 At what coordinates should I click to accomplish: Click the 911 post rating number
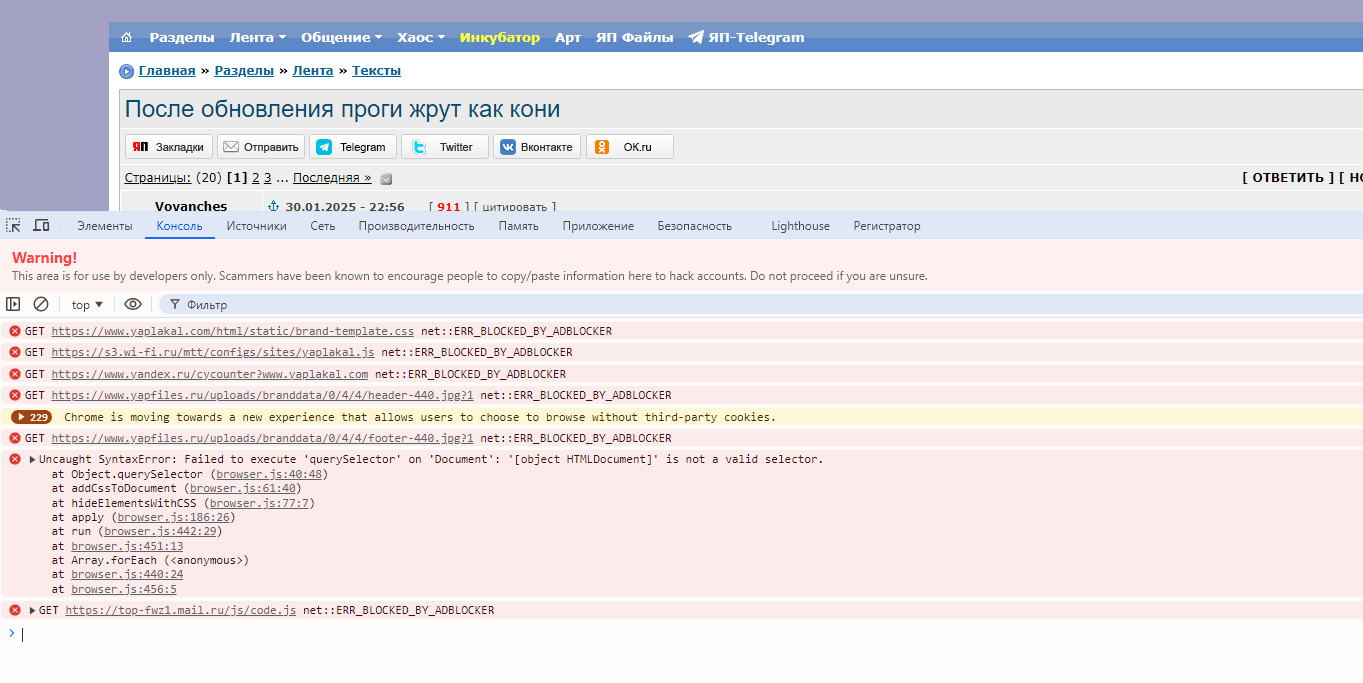pyautogui.click(x=449, y=207)
